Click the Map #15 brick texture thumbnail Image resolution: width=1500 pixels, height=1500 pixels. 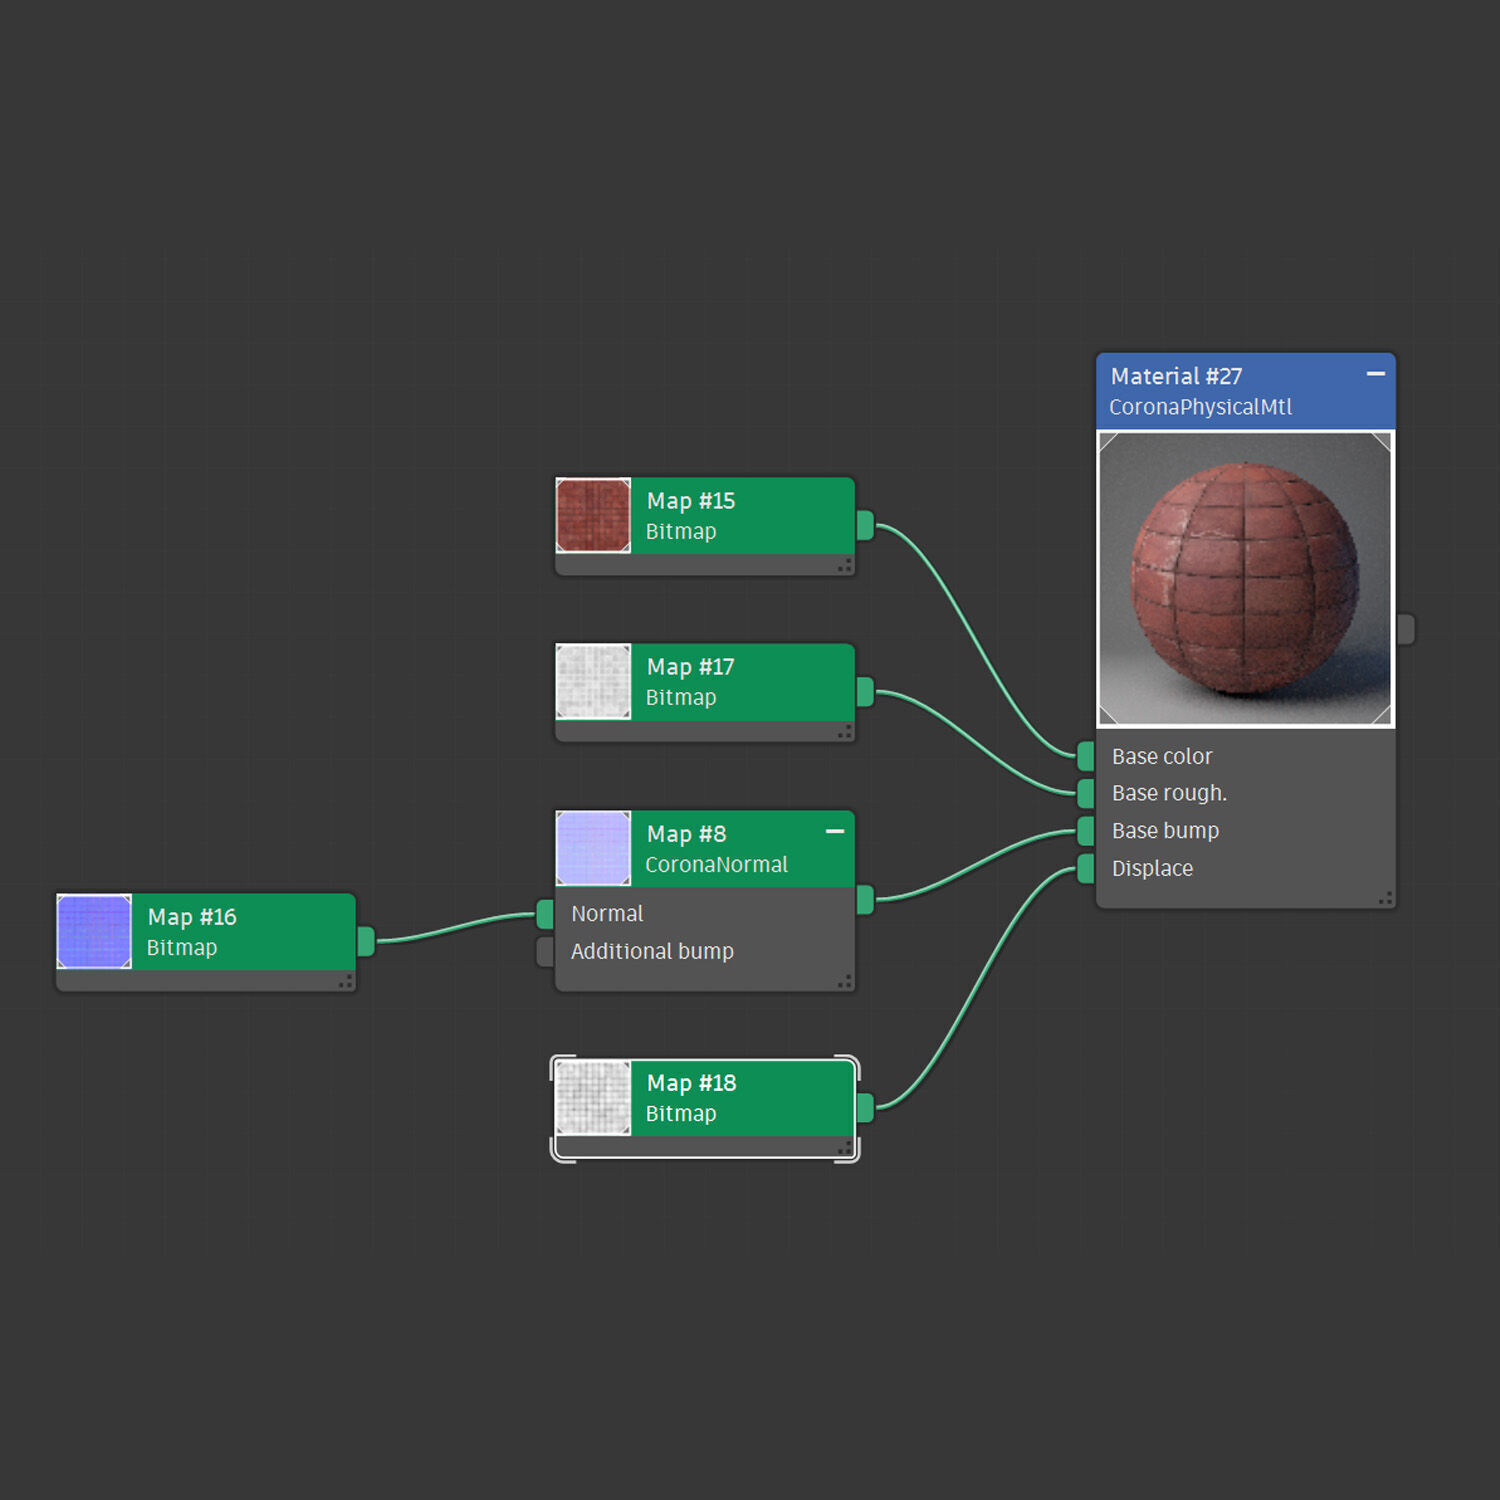tap(593, 515)
